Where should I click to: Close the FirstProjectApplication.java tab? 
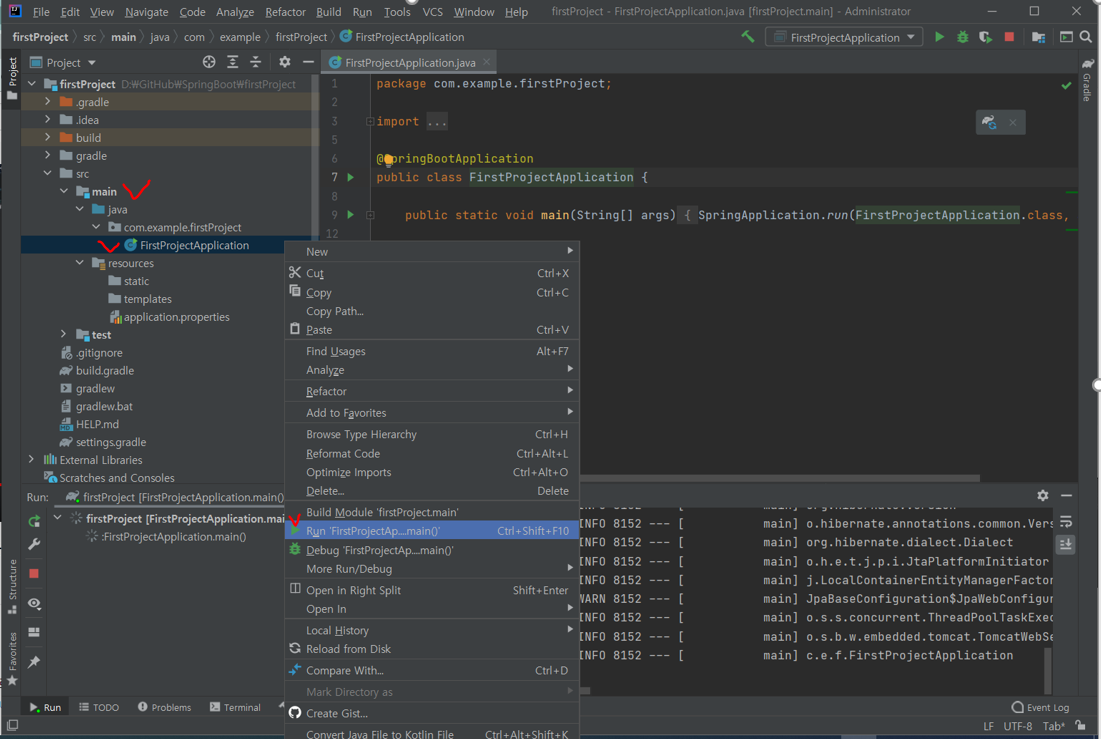(487, 62)
